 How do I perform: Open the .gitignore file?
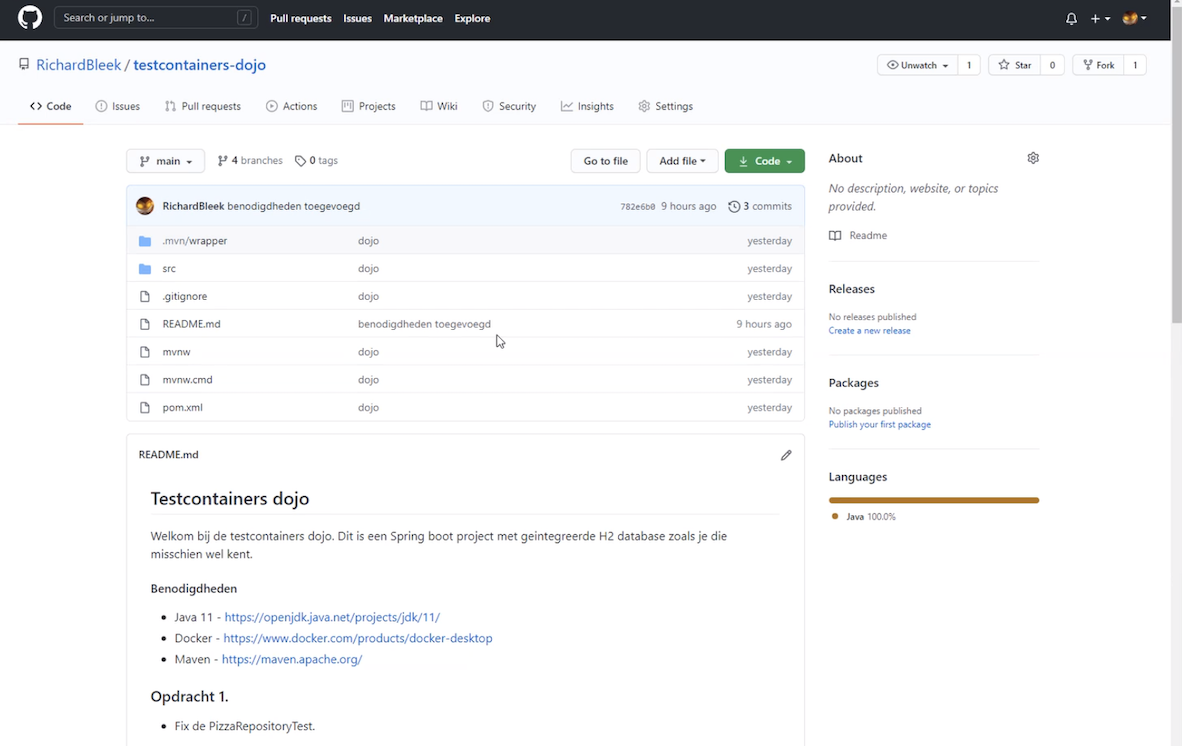pyautogui.click(x=185, y=296)
